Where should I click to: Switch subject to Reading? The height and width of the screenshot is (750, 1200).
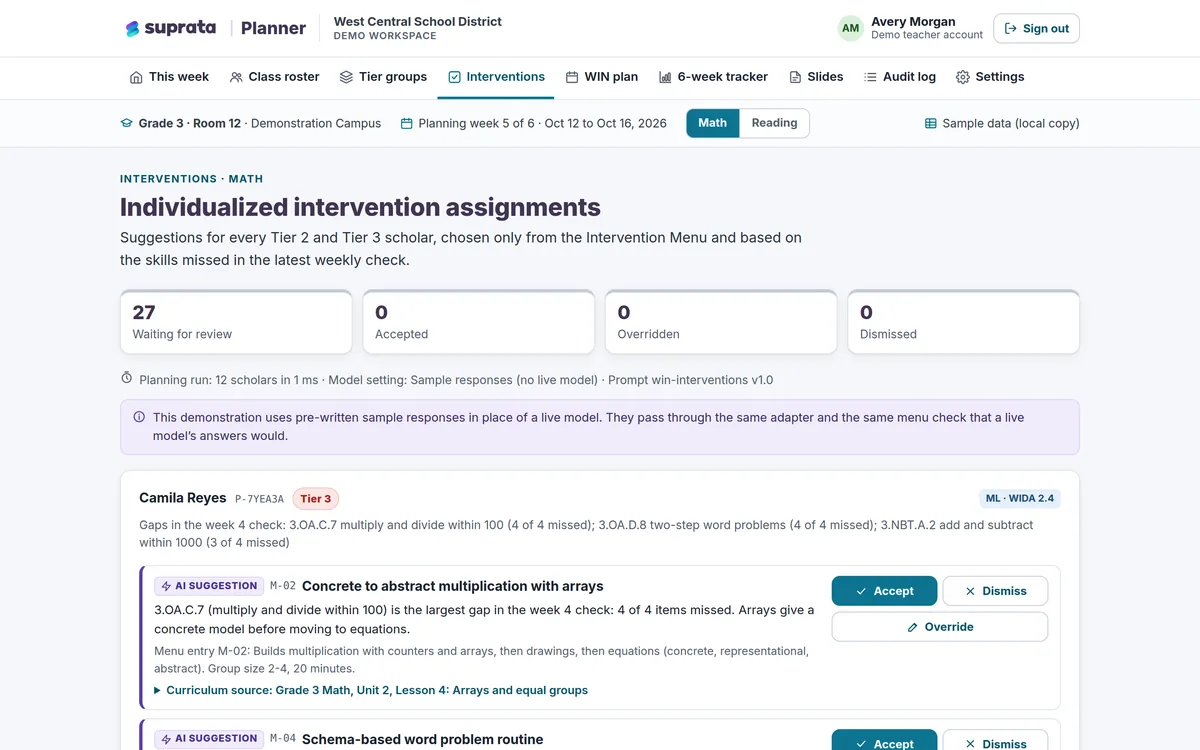pyautogui.click(x=774, y=123)
